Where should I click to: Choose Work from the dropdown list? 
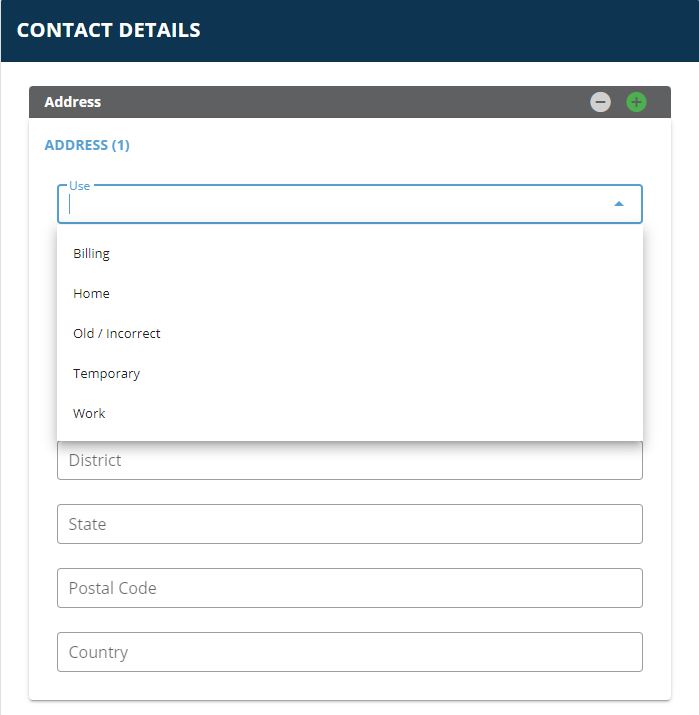point(350,413)
